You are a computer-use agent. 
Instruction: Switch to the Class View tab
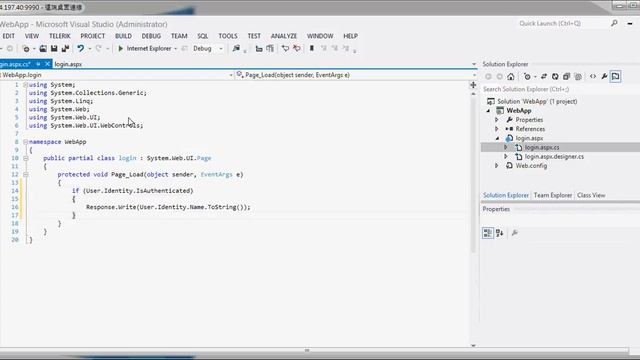point(591,195)
